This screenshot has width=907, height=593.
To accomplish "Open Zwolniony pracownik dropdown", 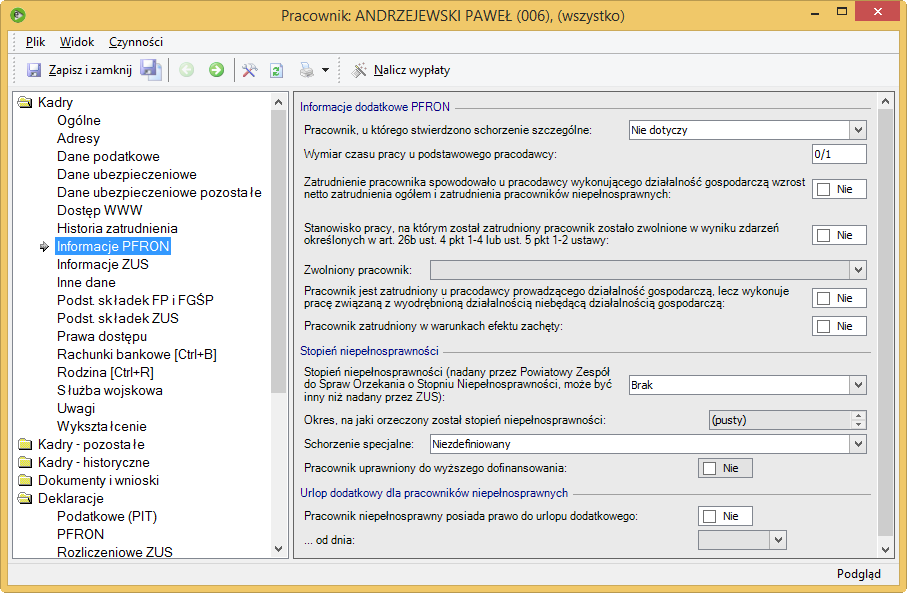I will coord(858,270).
